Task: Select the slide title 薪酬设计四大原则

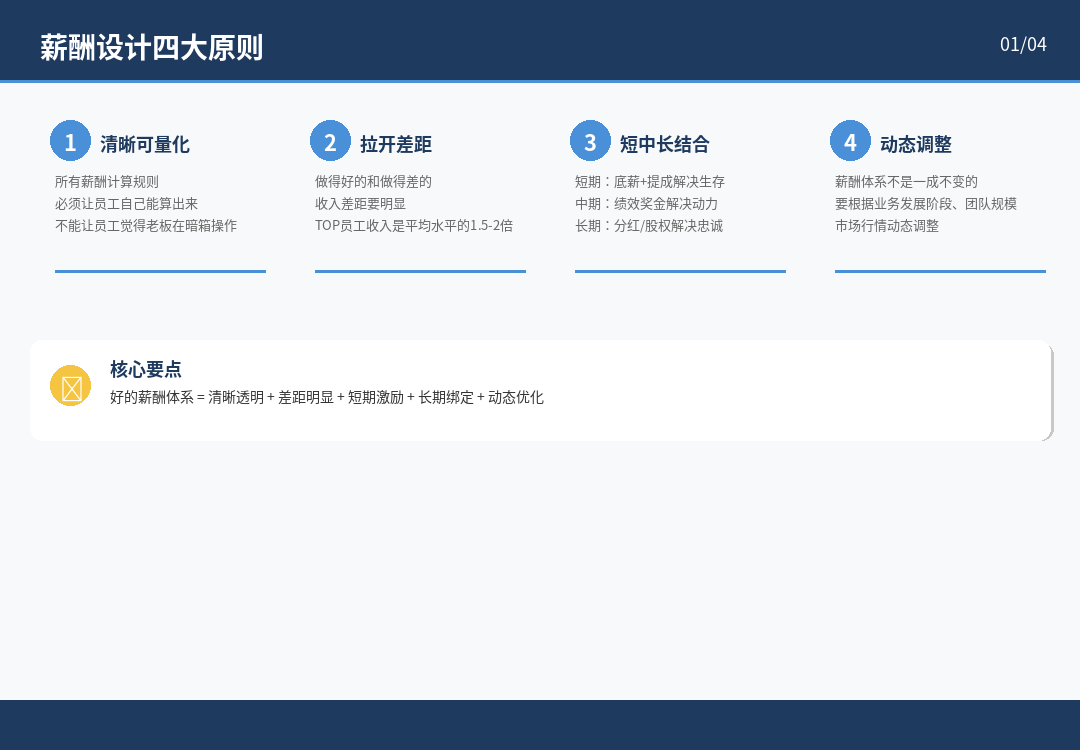Action: [x=152, y=48]
